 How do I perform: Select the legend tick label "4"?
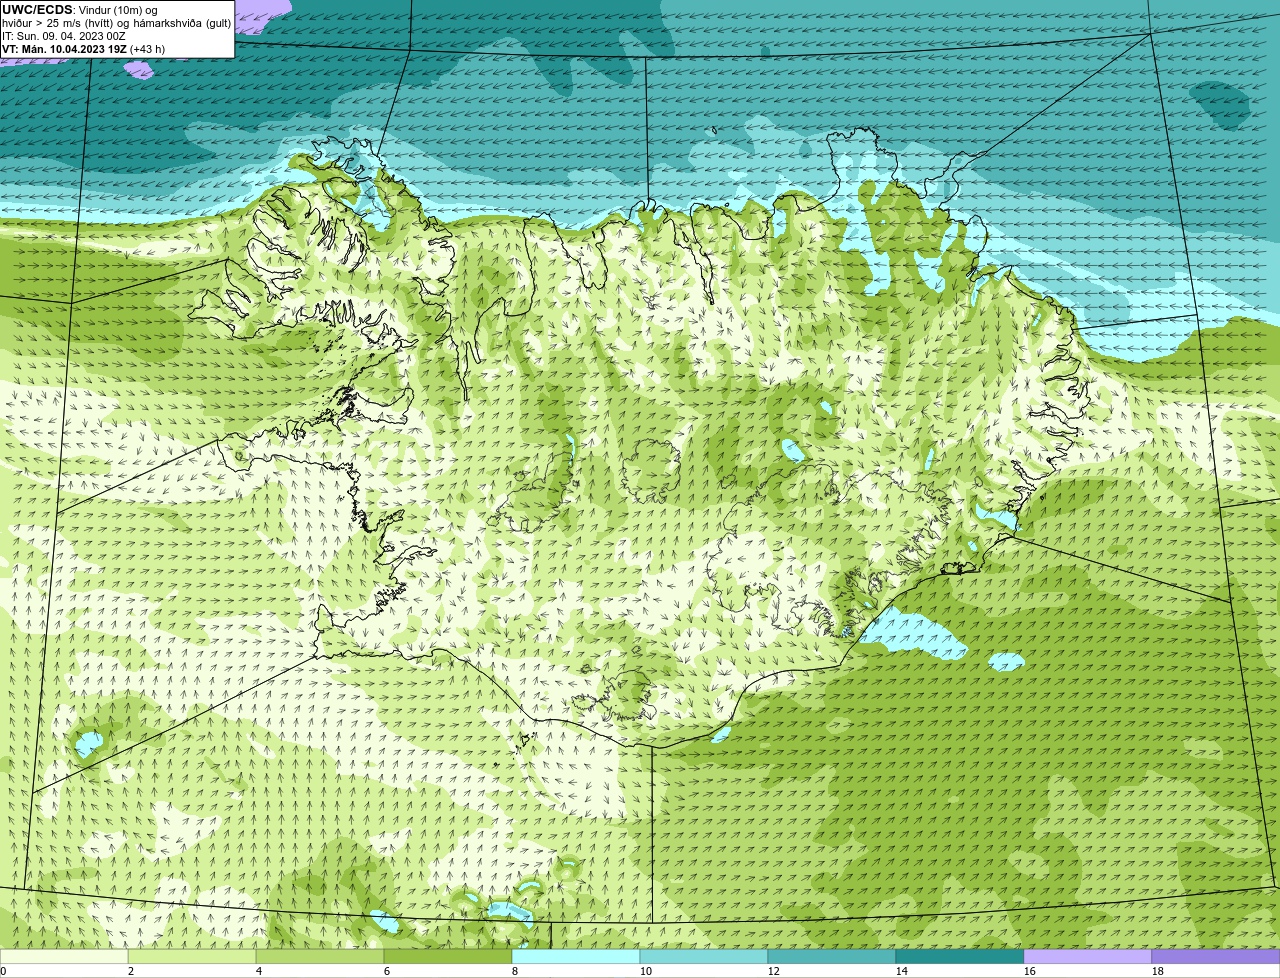(259, 971)
